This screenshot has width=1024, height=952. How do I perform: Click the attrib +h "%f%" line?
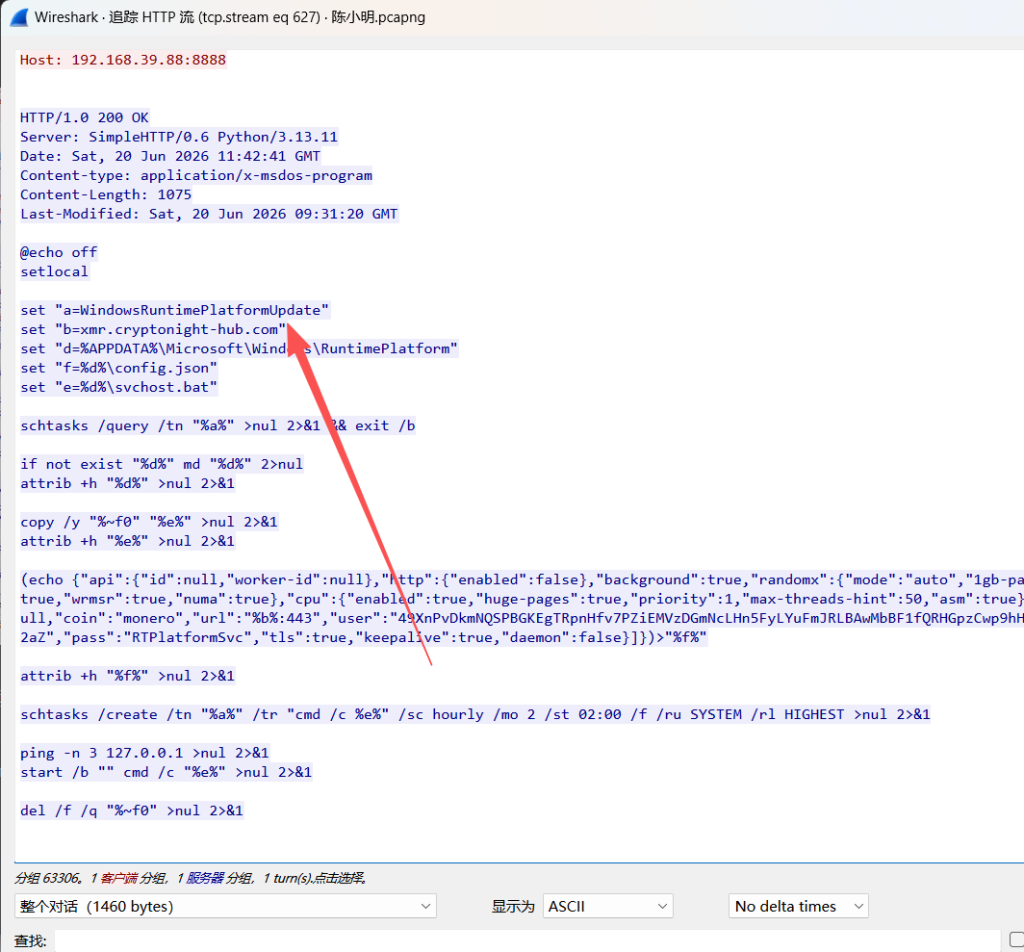pyautogui.click(x=127, y=676)
